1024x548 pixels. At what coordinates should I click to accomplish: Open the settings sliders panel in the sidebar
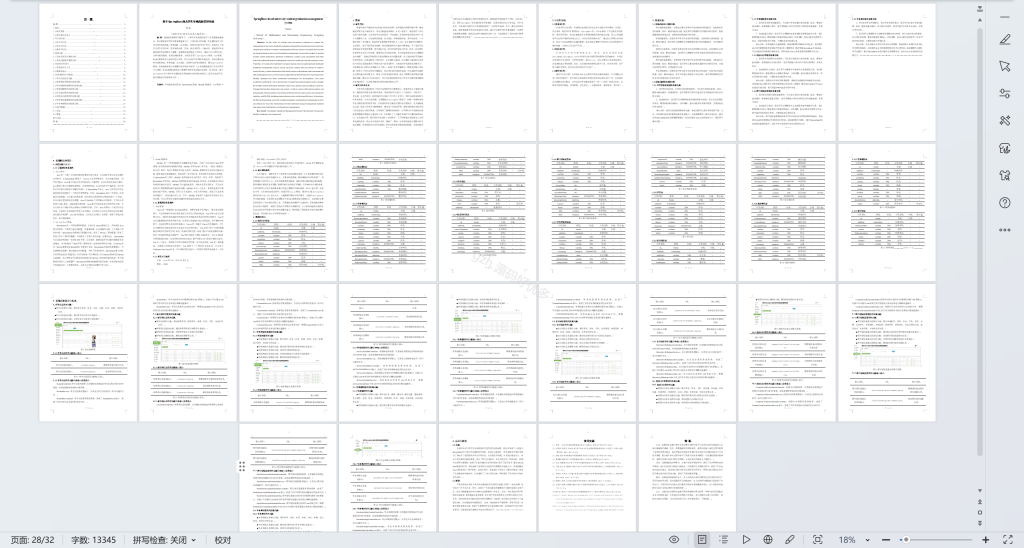pos(1004,94)
